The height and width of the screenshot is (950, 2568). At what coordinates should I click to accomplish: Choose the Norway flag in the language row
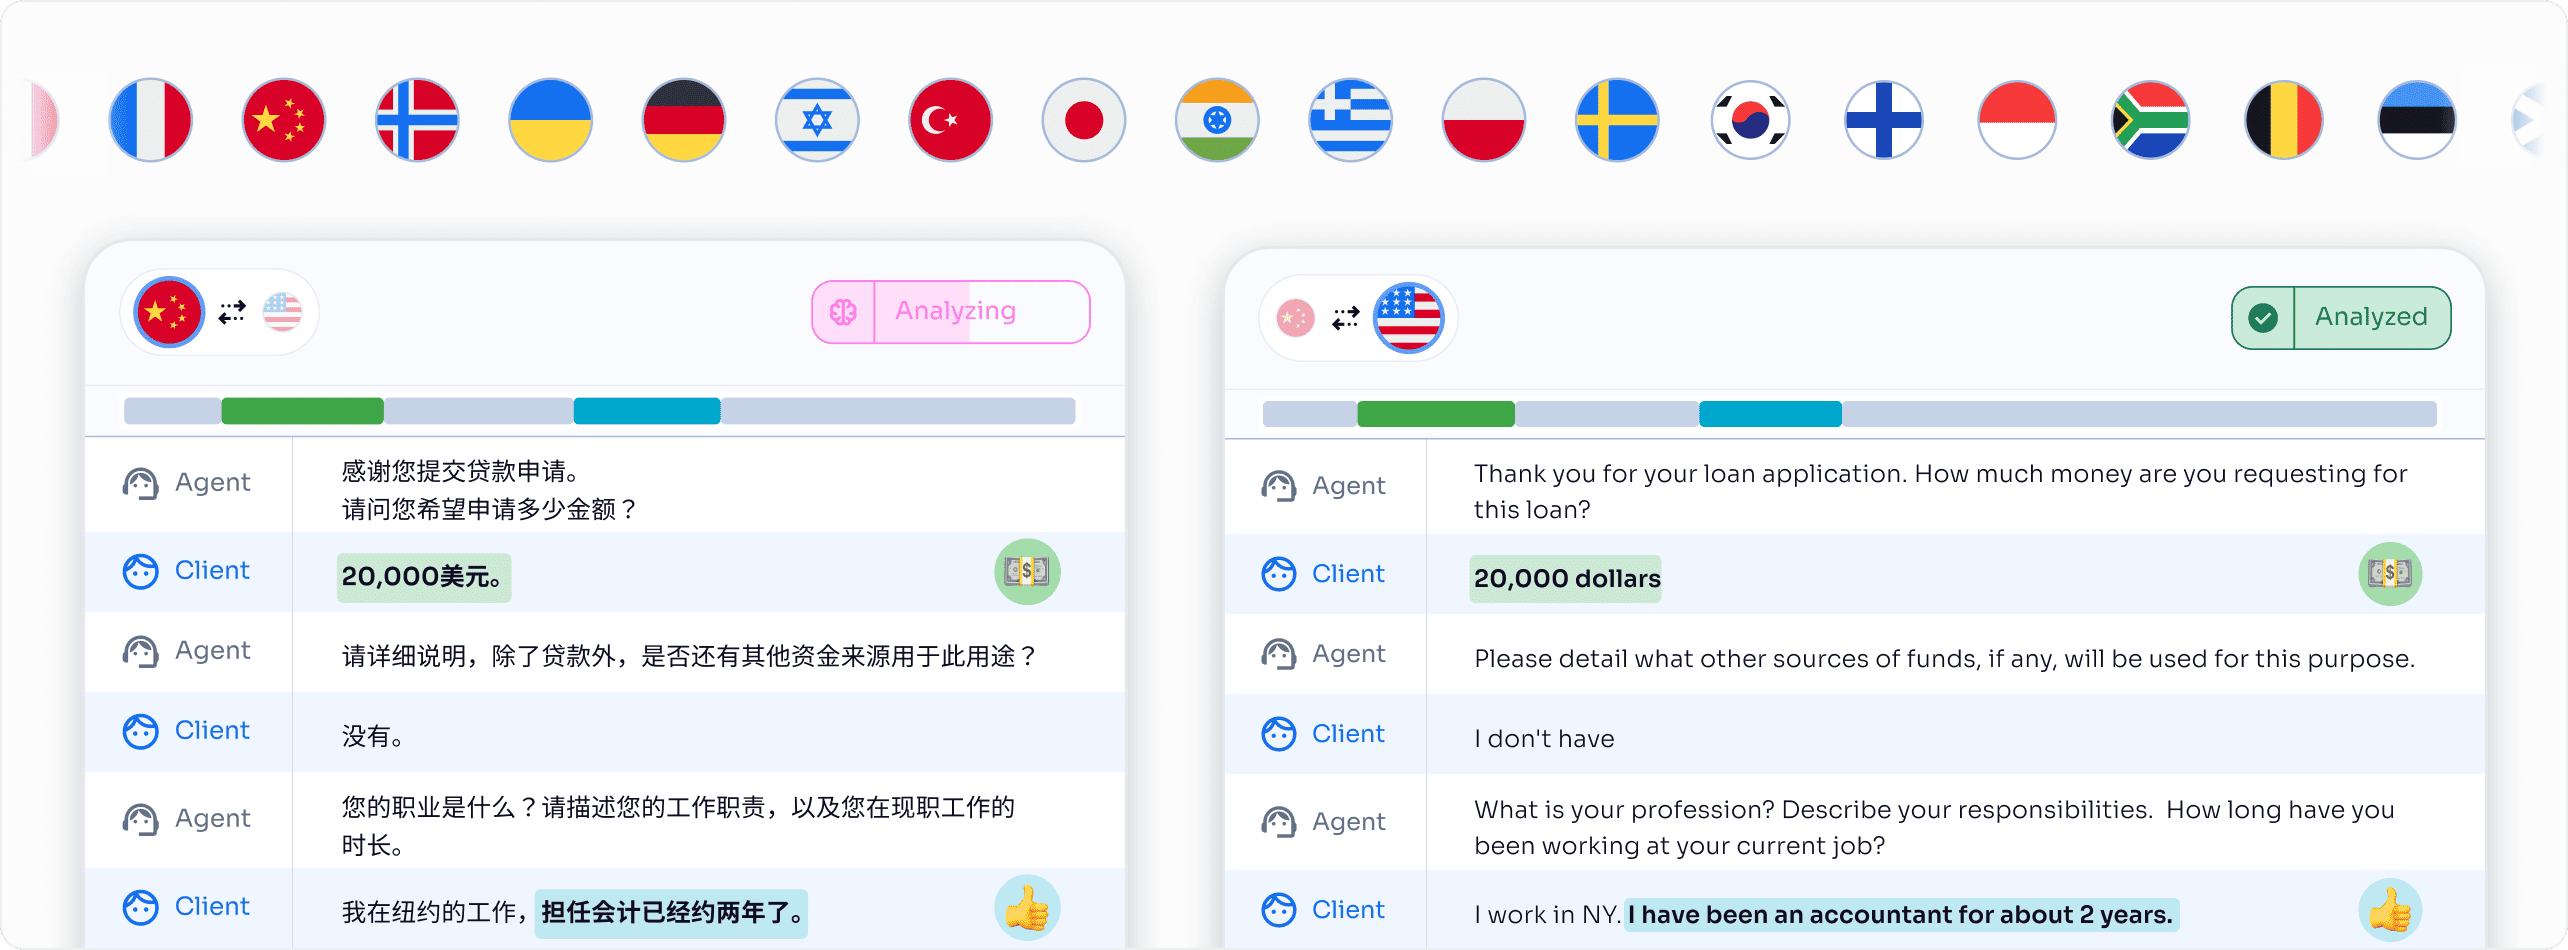tap(417, 120)
